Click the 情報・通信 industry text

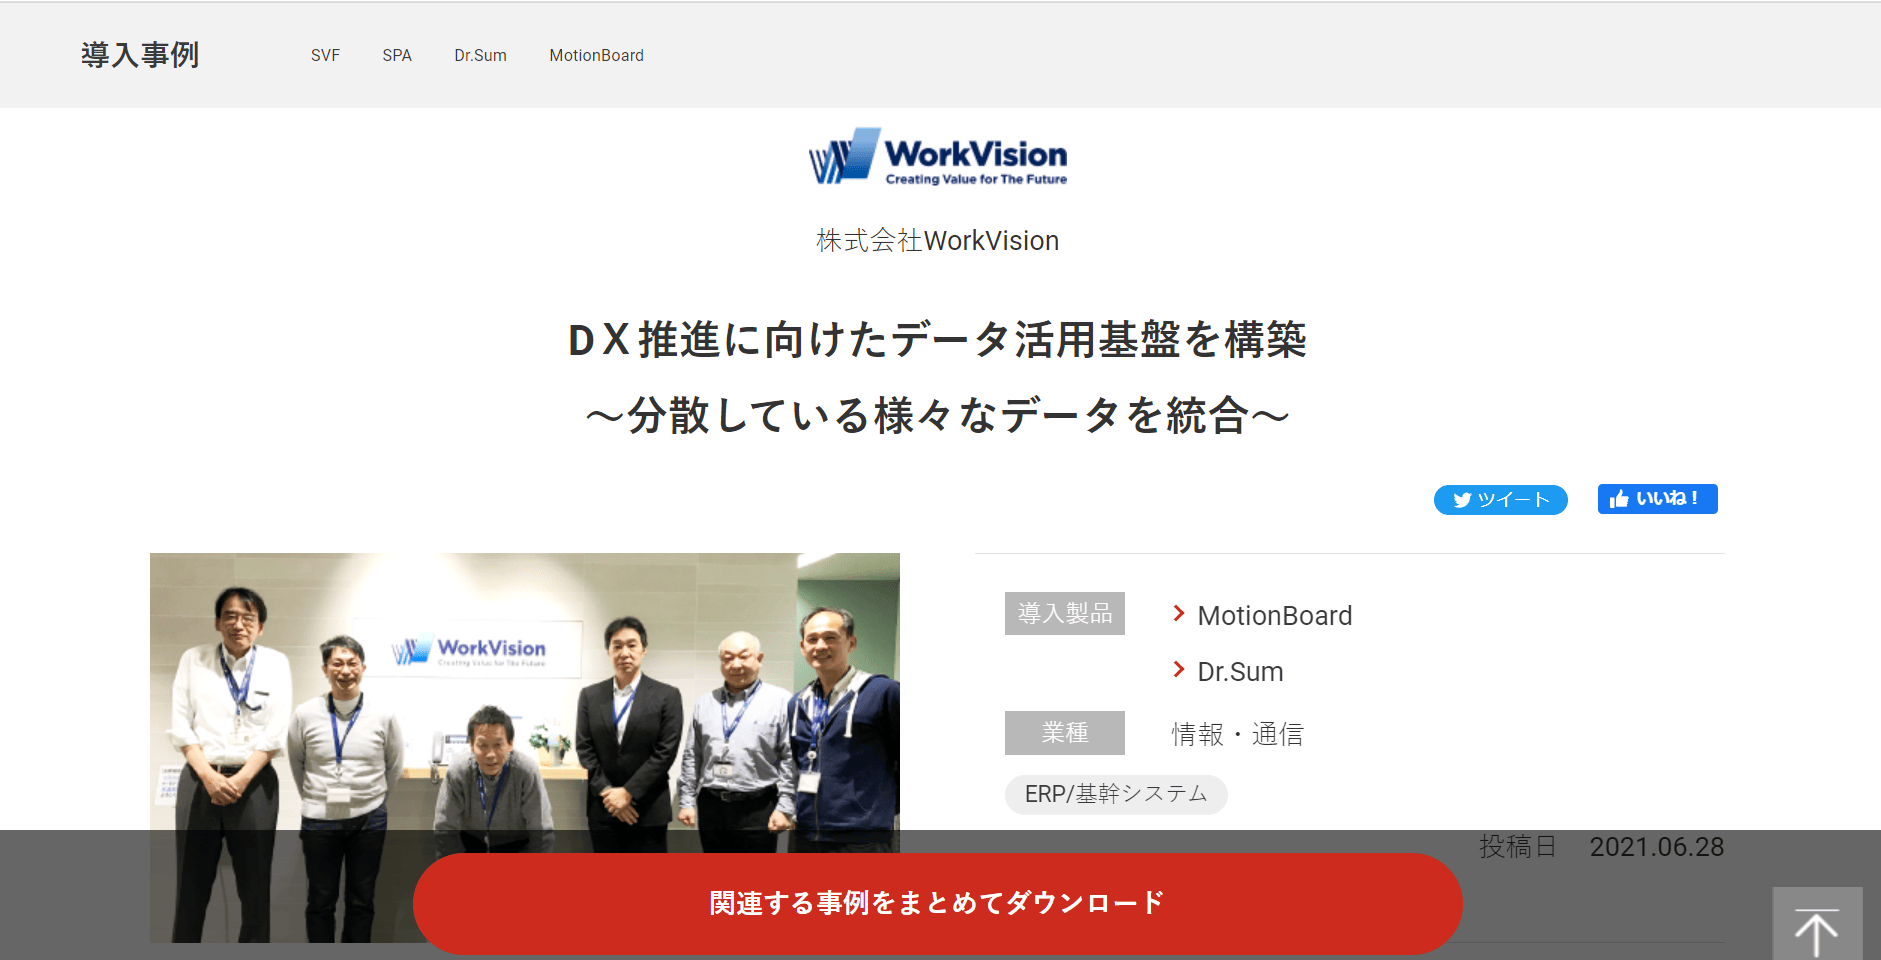1238,735
